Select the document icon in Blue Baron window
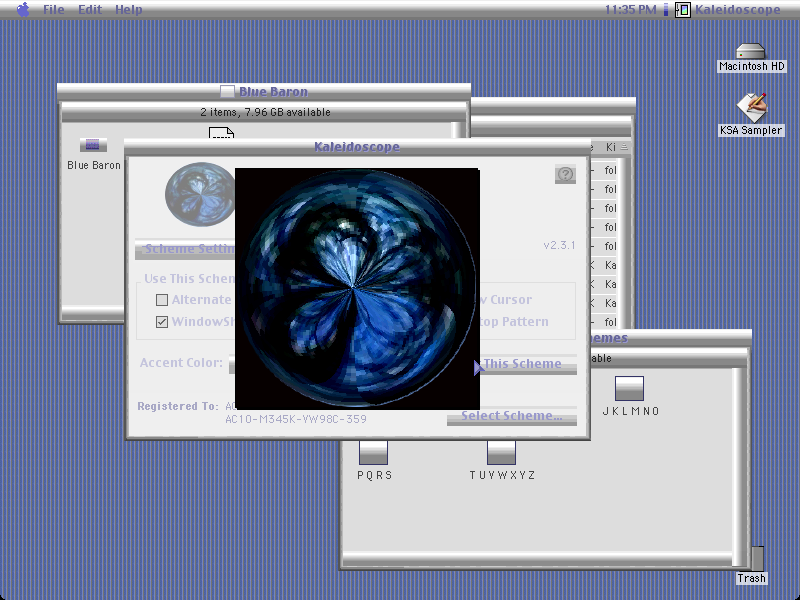 pos(221,133)
